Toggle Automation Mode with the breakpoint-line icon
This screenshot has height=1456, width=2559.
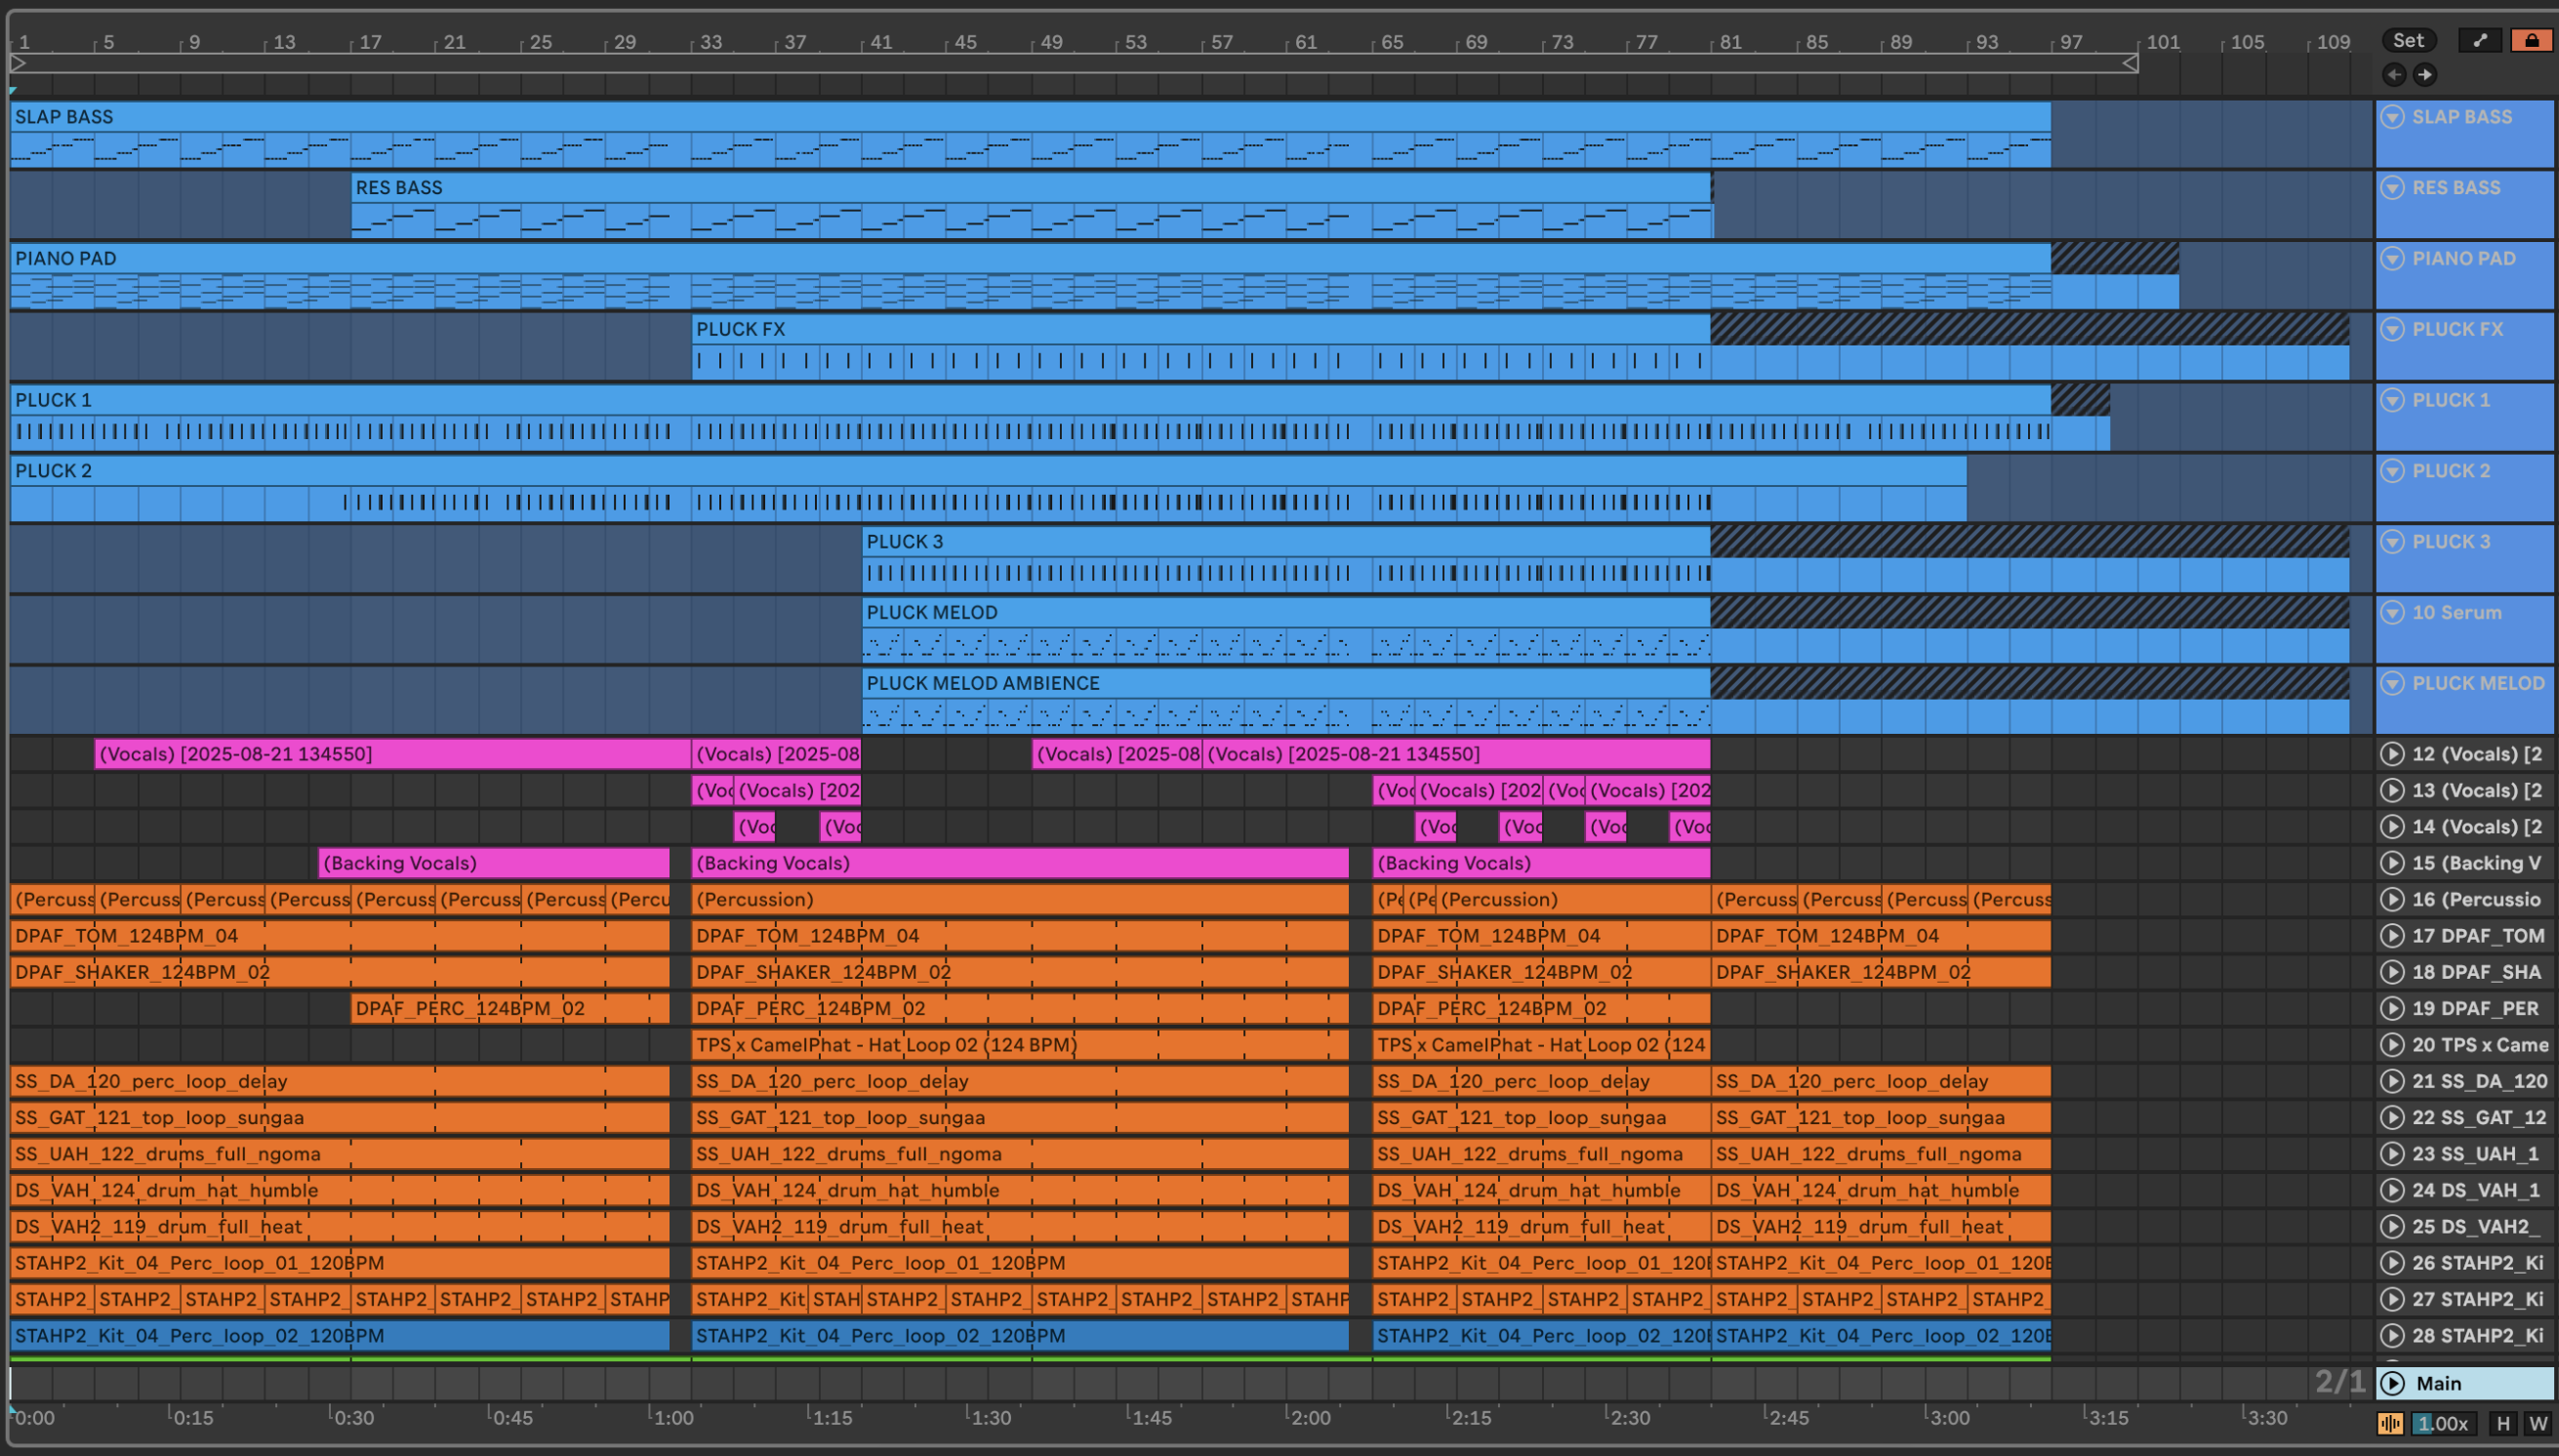point(2480,40)
